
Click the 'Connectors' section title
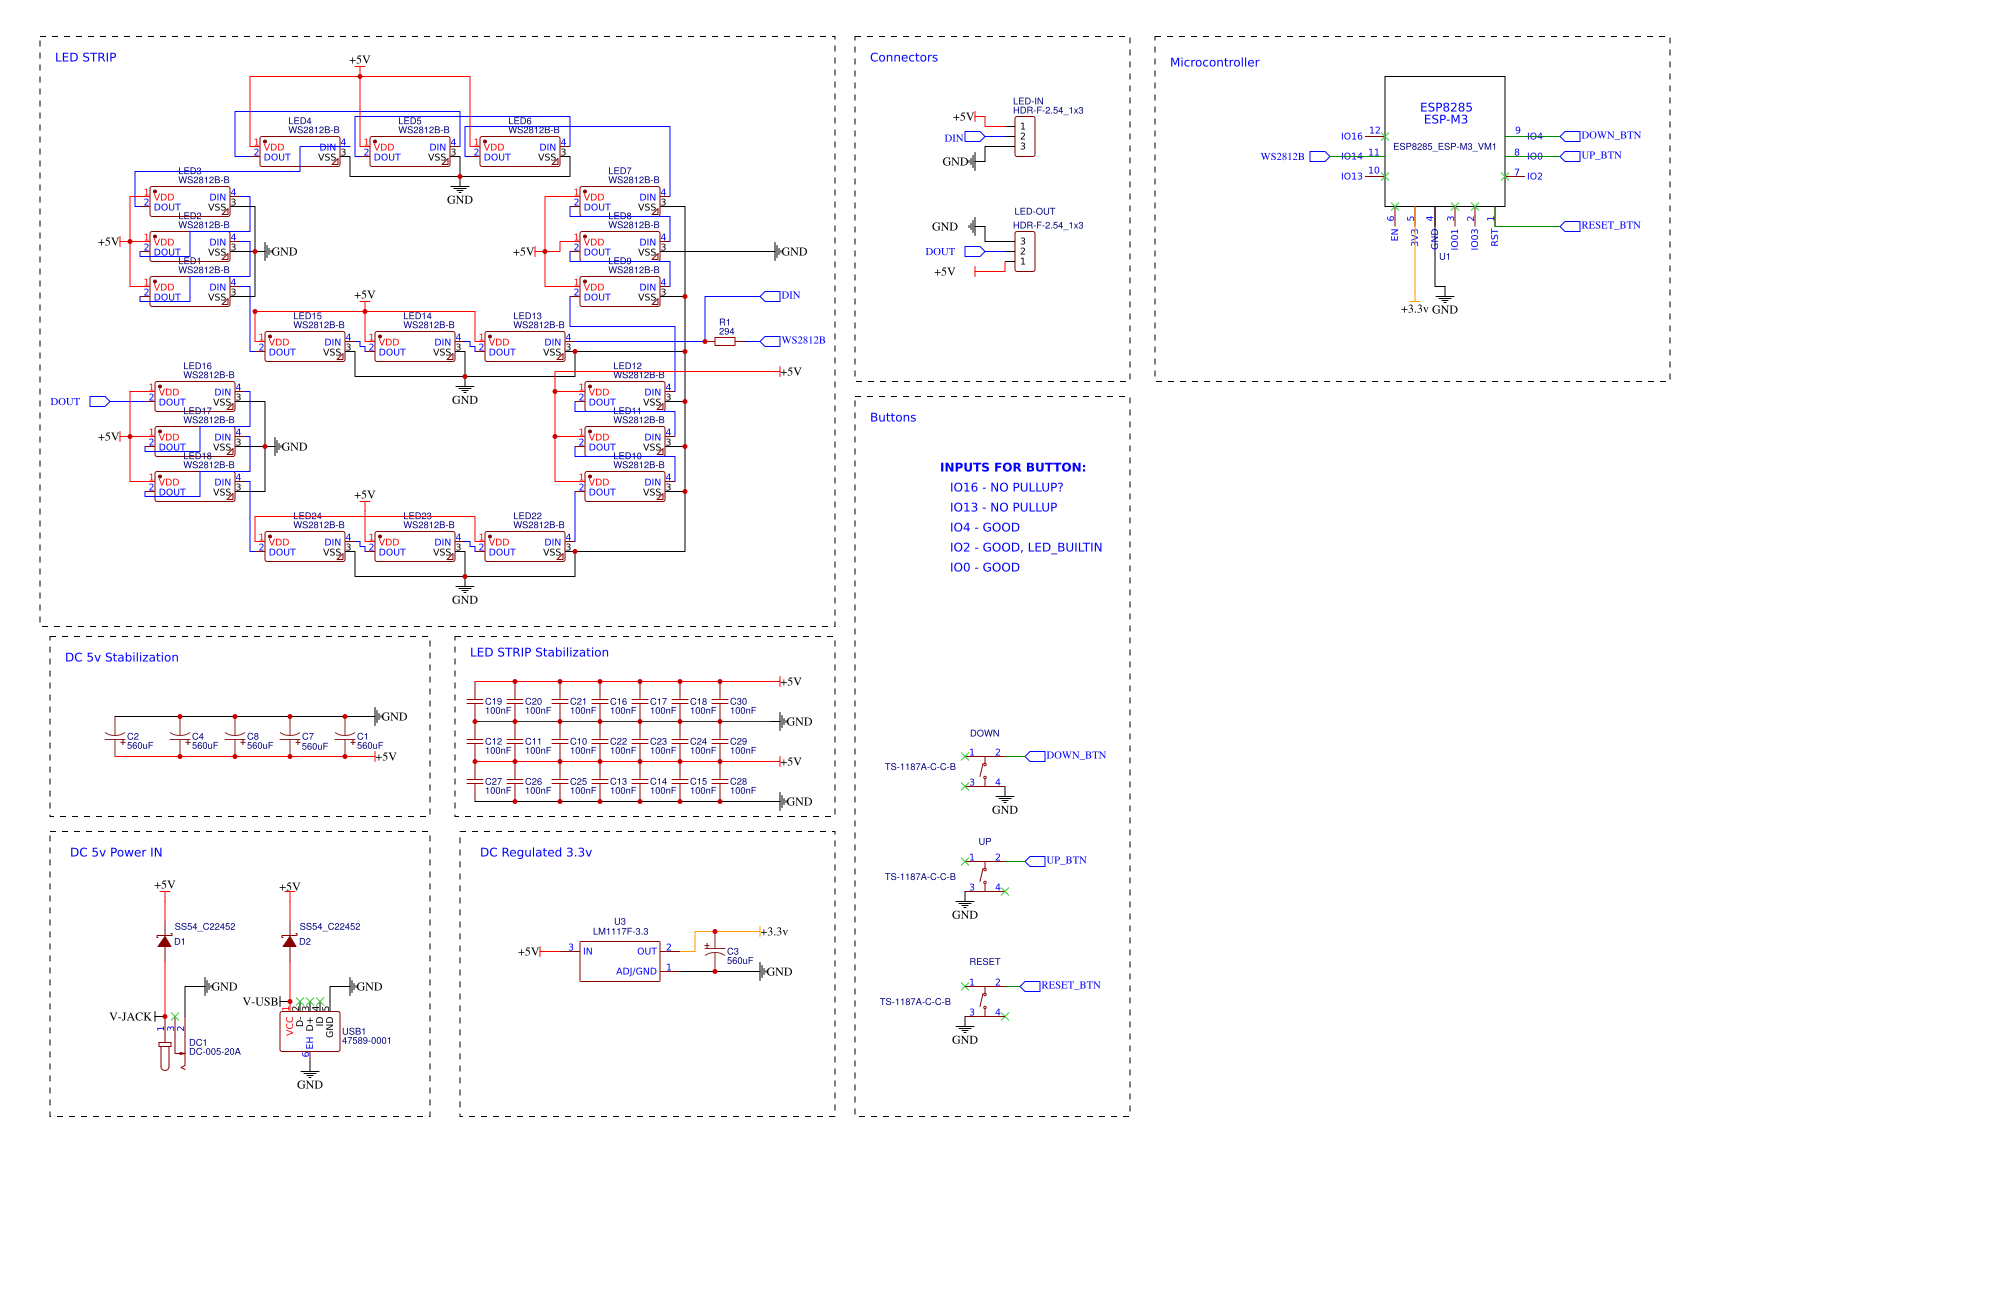point(904,57)
